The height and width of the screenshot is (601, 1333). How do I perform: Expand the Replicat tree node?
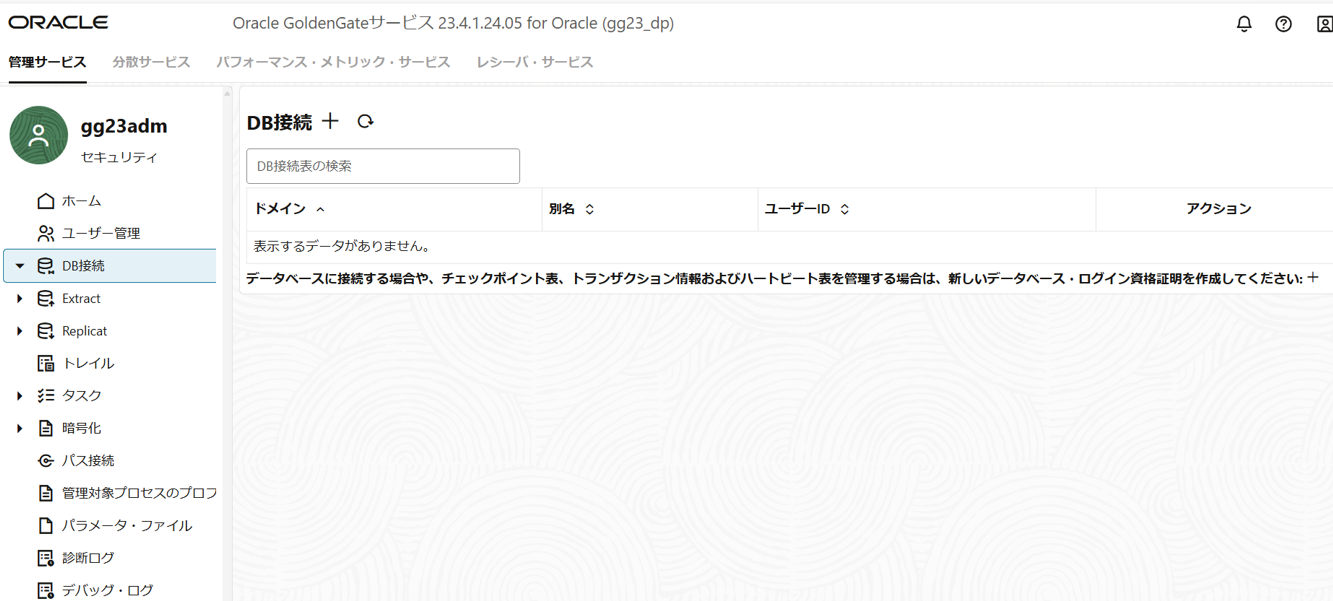pos(19,331)
